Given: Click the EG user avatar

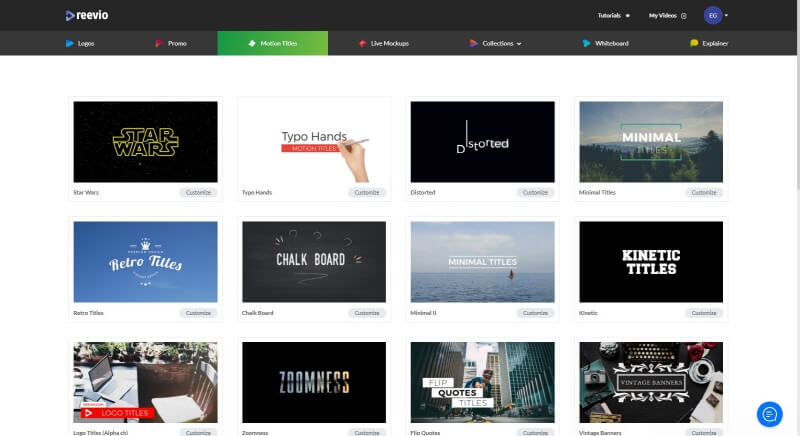Looking at the screenshot, I should (713, 15).
